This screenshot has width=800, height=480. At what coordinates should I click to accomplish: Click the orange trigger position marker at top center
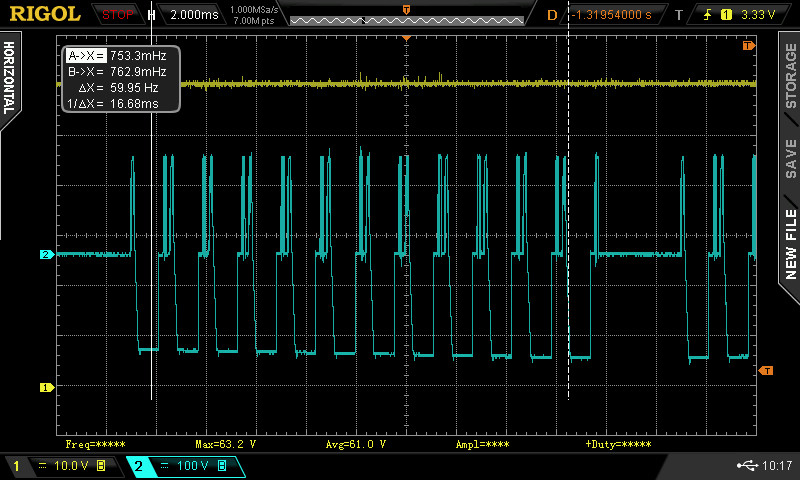406,37
